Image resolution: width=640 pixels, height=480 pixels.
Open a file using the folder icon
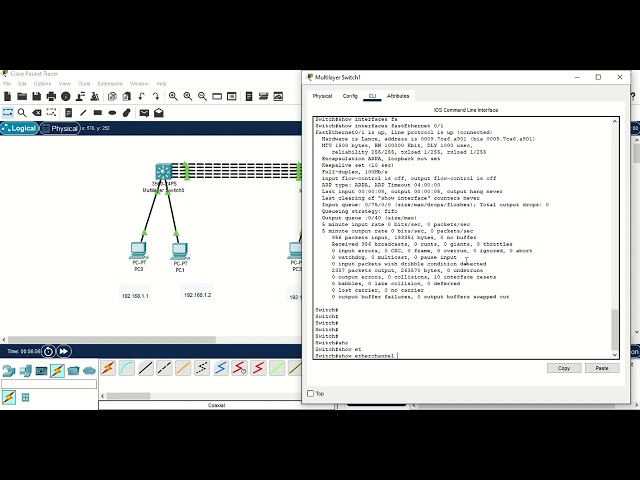22,96
